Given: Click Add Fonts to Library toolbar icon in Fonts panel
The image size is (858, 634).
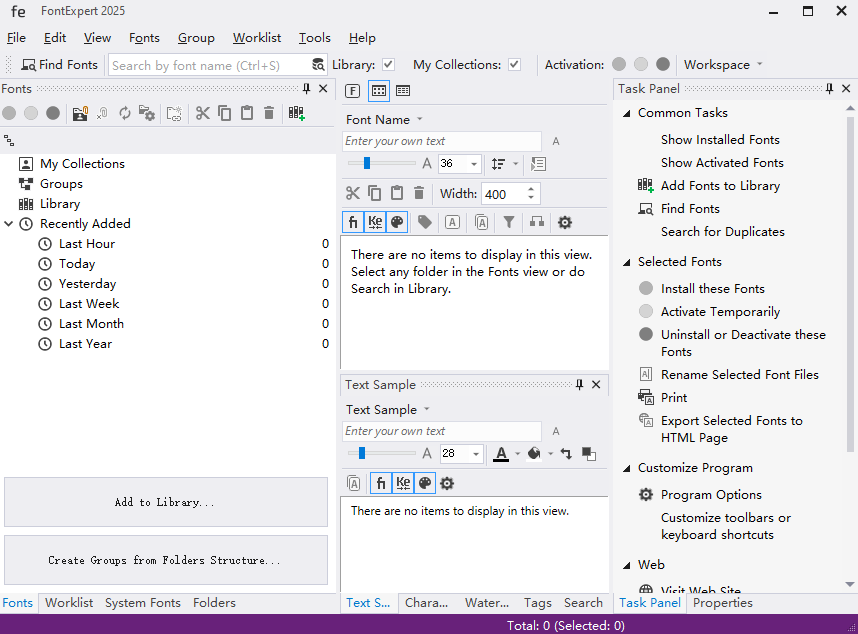Looking at the screenshot, I should coord(296,113).
